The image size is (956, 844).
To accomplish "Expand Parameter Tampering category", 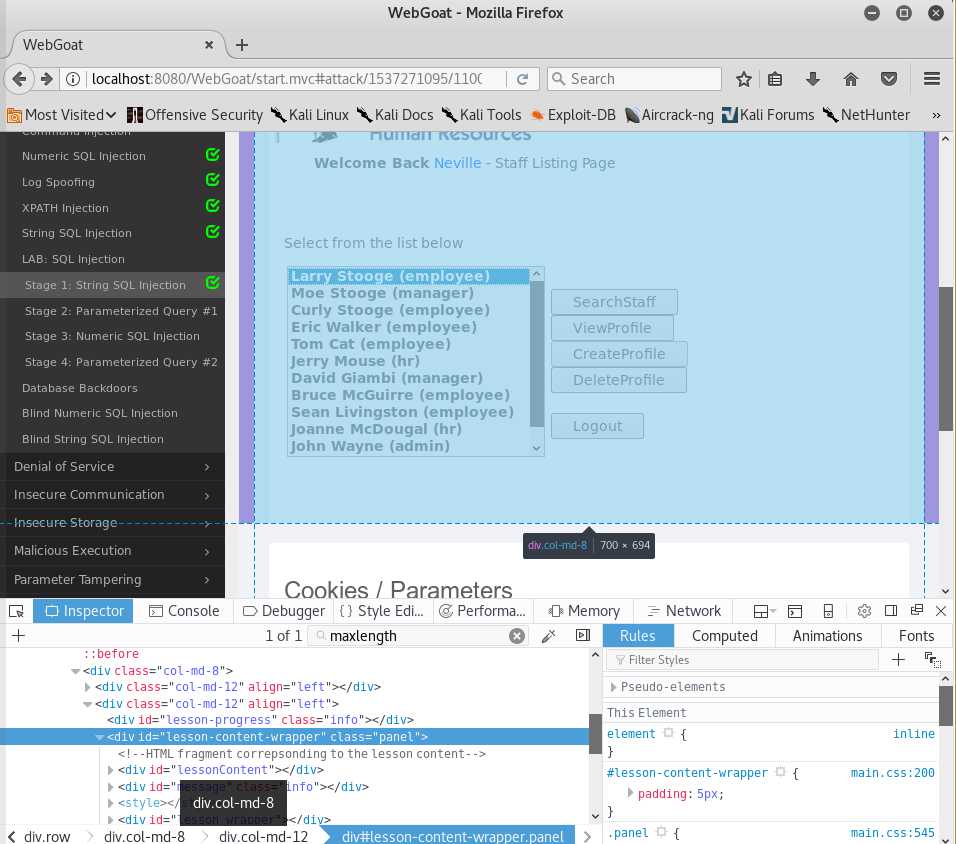I will pyautogui.click(x=112, y=579).
